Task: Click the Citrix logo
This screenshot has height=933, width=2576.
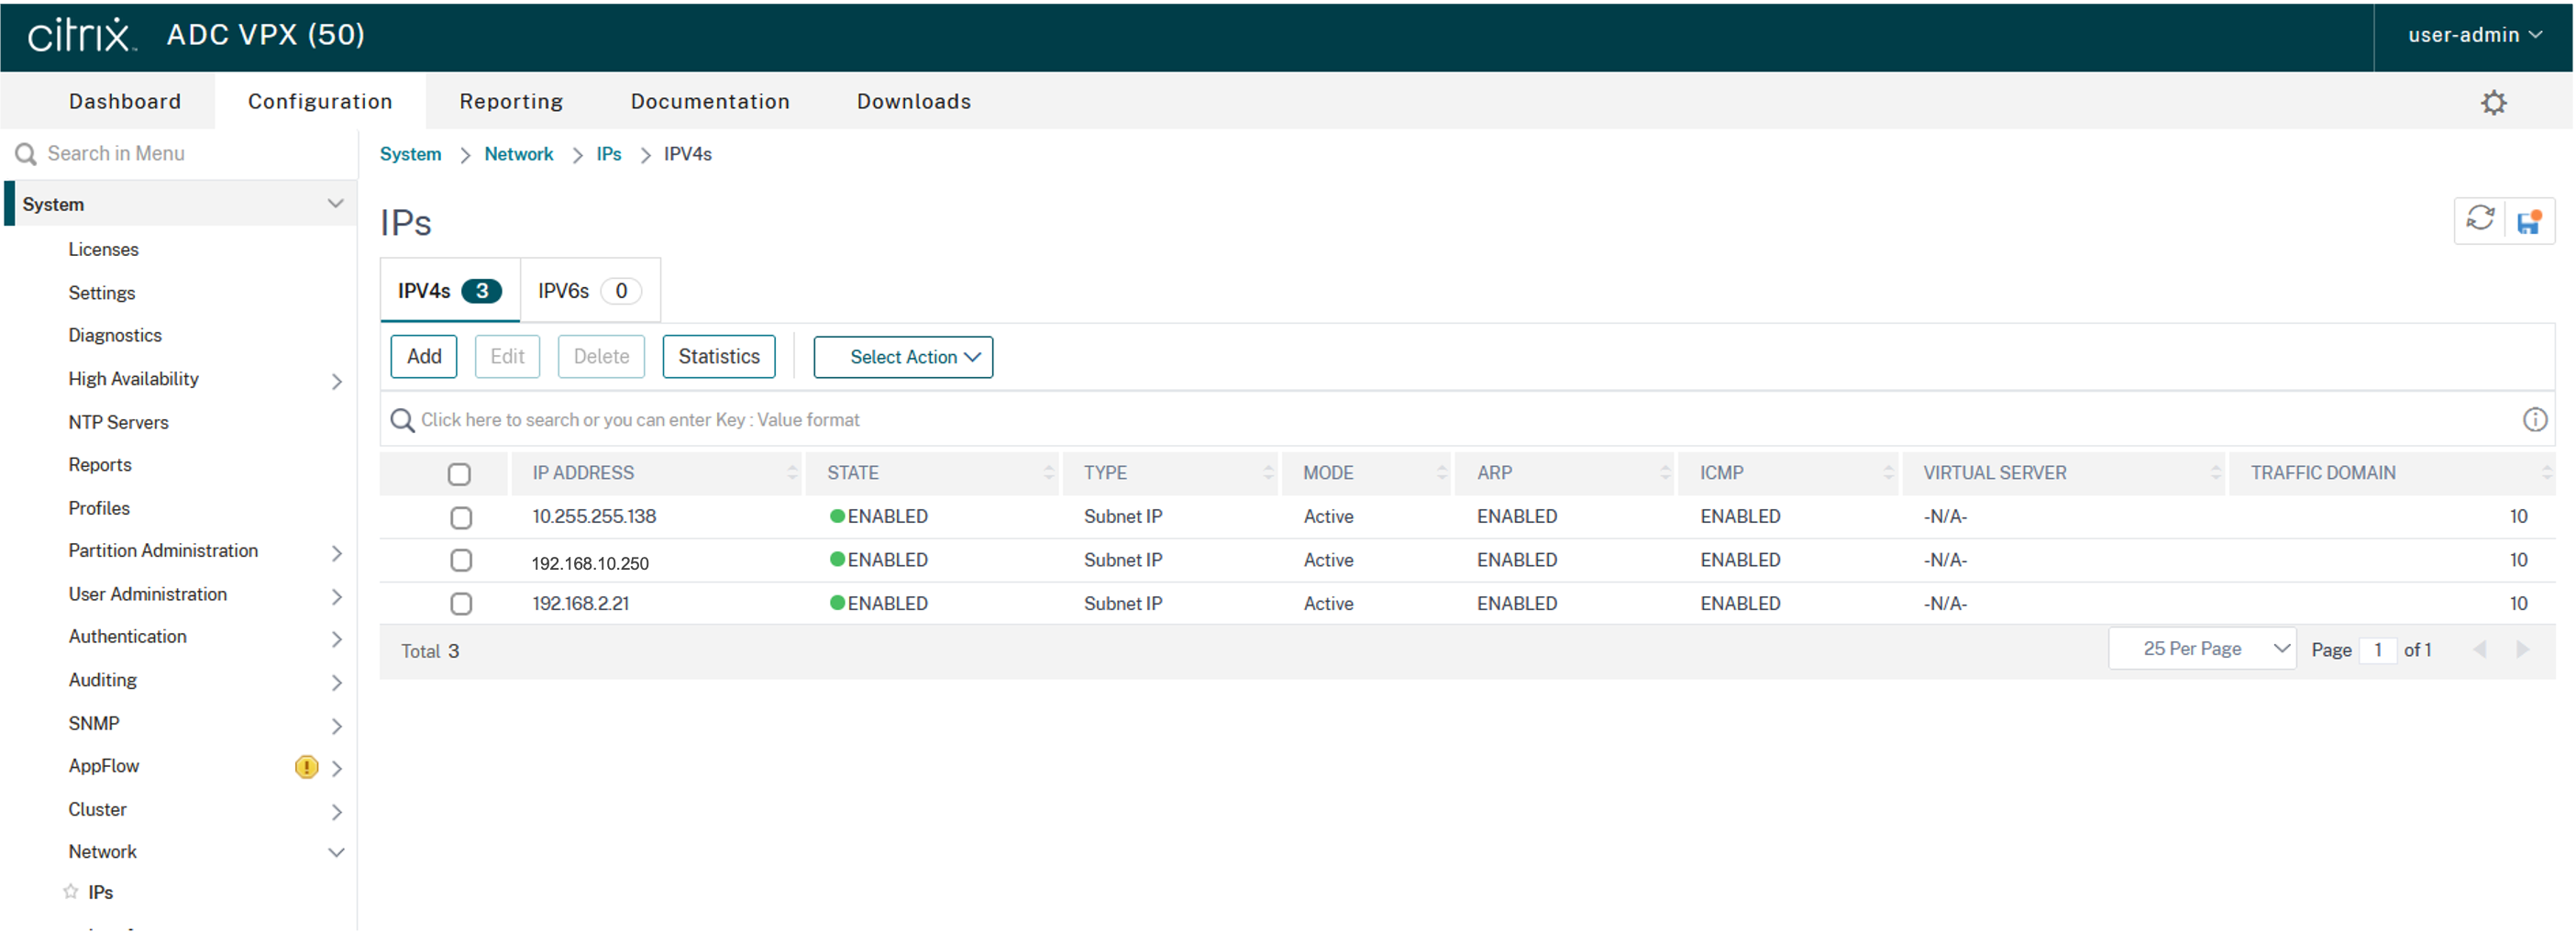Action: 80,35
